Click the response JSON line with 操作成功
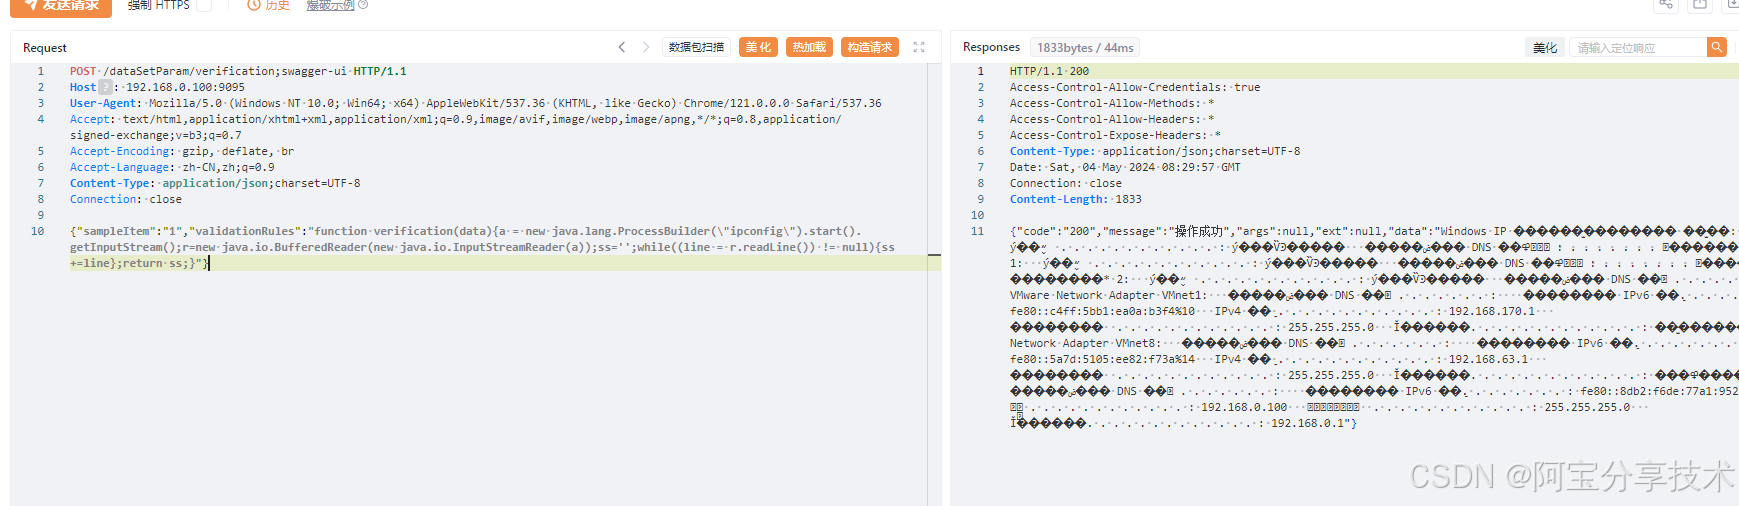This screenshot has width=1739, height=506. click(x=1374, y=231)
